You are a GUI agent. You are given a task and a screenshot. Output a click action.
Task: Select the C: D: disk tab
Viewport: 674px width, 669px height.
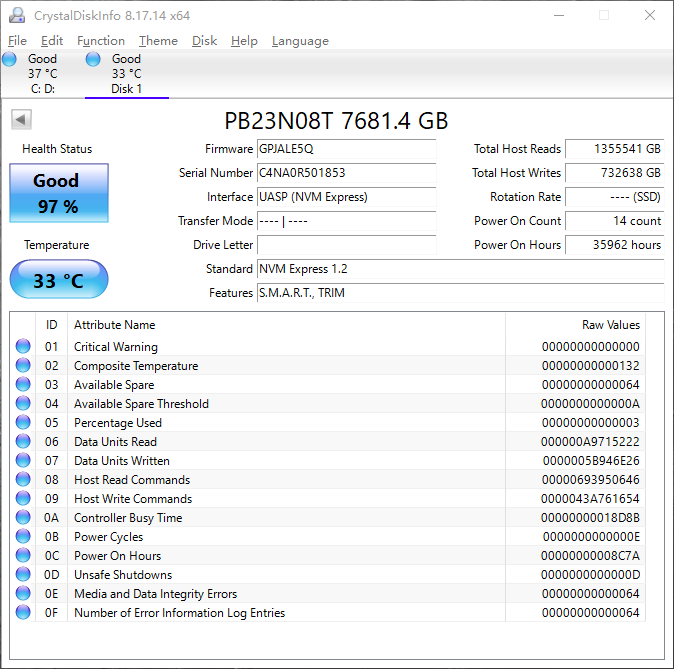coord(43,74)
